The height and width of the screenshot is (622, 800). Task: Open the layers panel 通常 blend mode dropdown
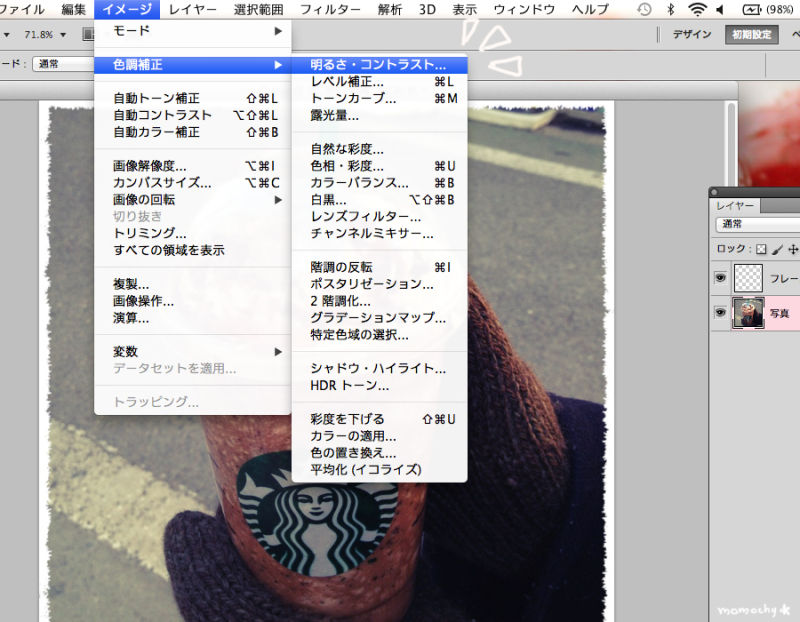coord(758,224)
